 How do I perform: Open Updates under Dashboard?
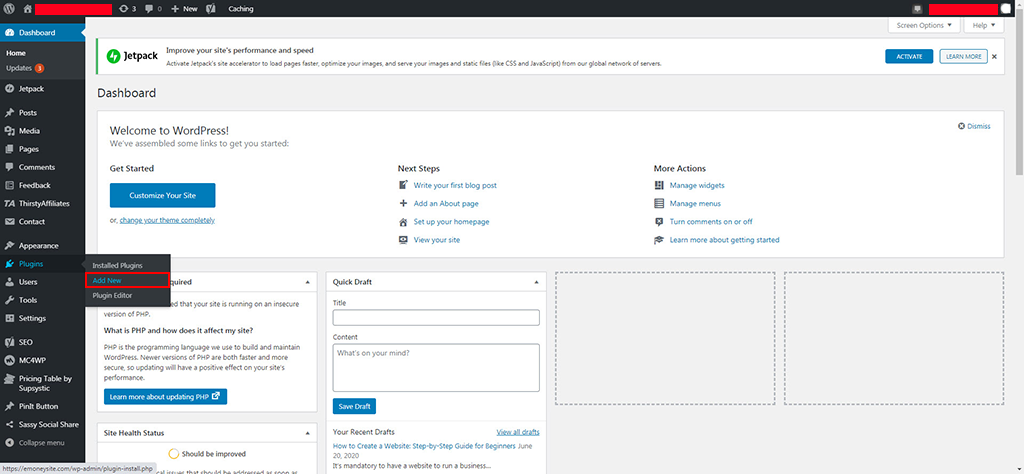tap(25, 68)
